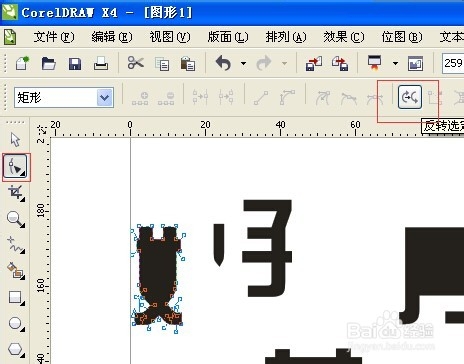Click the Export icon
Viewport: 464px width, 364px height.
point(340,63)
